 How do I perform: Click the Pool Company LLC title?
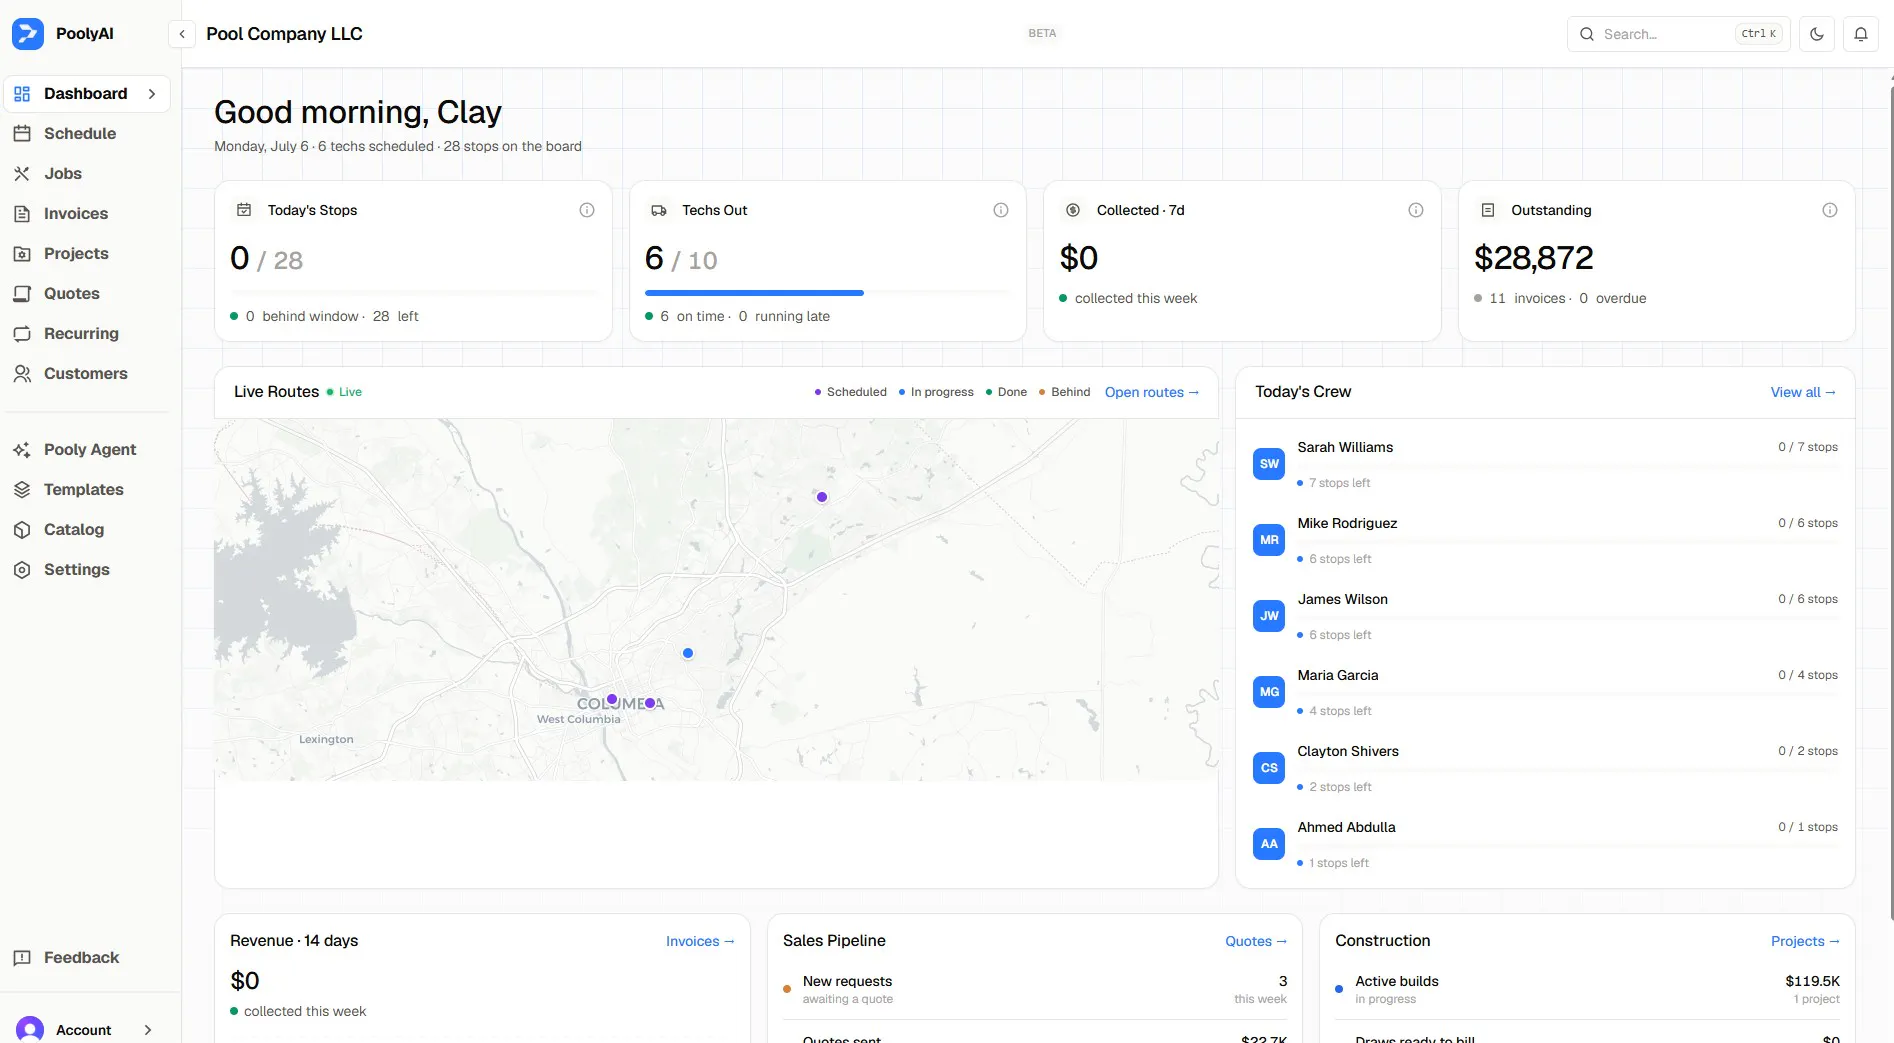[x=284, y=34]
